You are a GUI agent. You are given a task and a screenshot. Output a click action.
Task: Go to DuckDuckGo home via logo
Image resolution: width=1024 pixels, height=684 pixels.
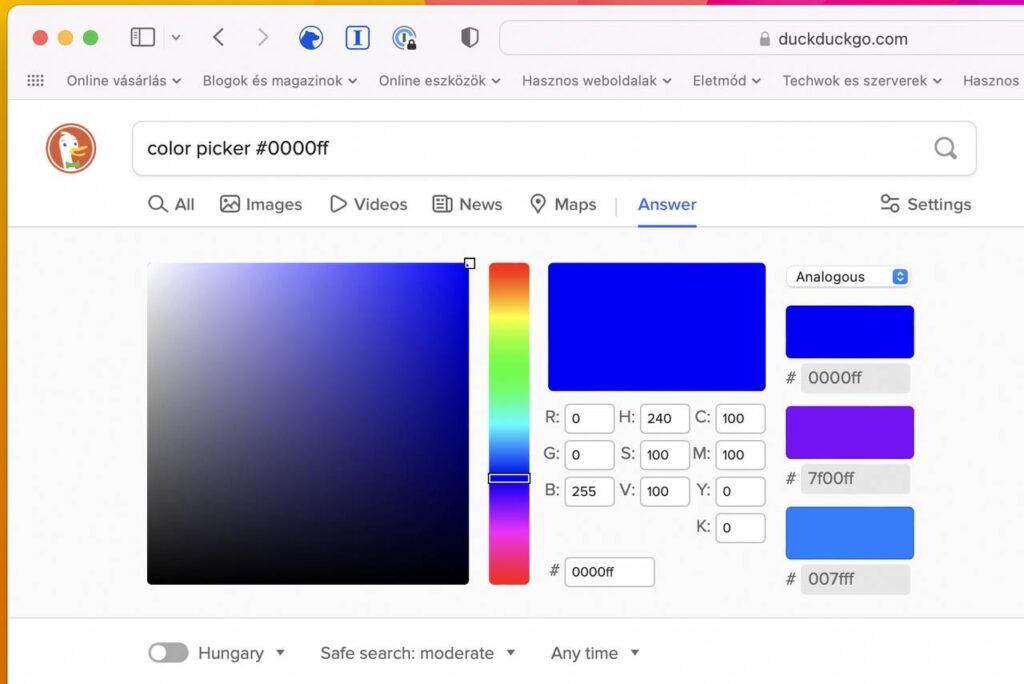[x=71, y=148]
